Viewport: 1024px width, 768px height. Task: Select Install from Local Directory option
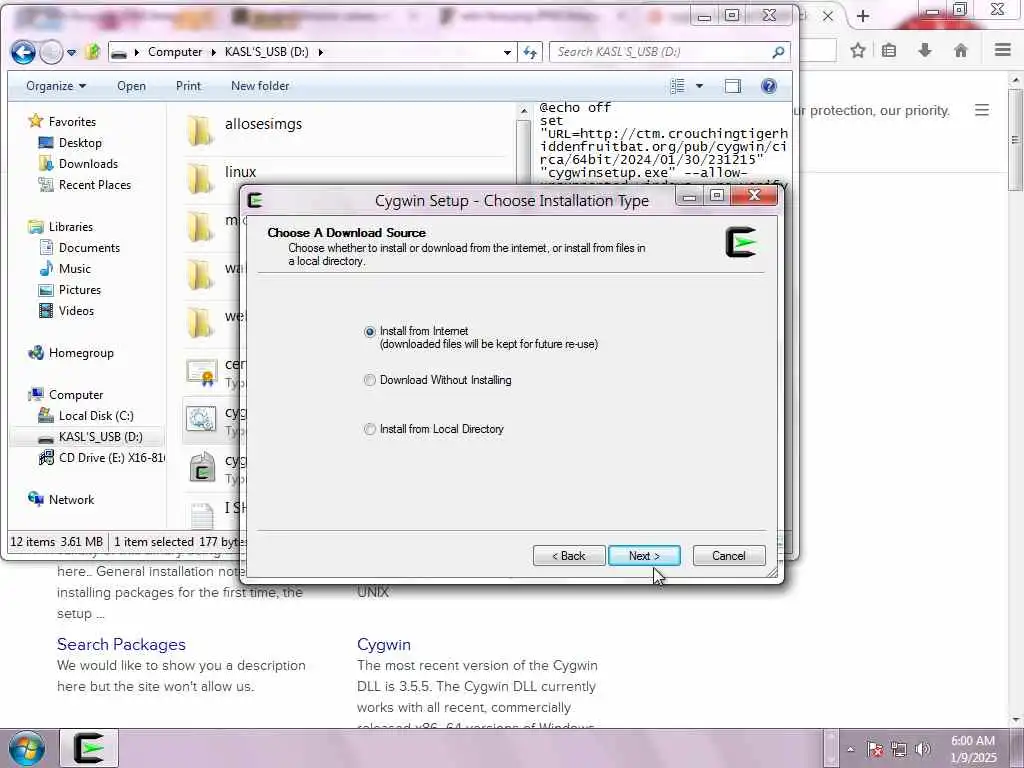(370, 429)
